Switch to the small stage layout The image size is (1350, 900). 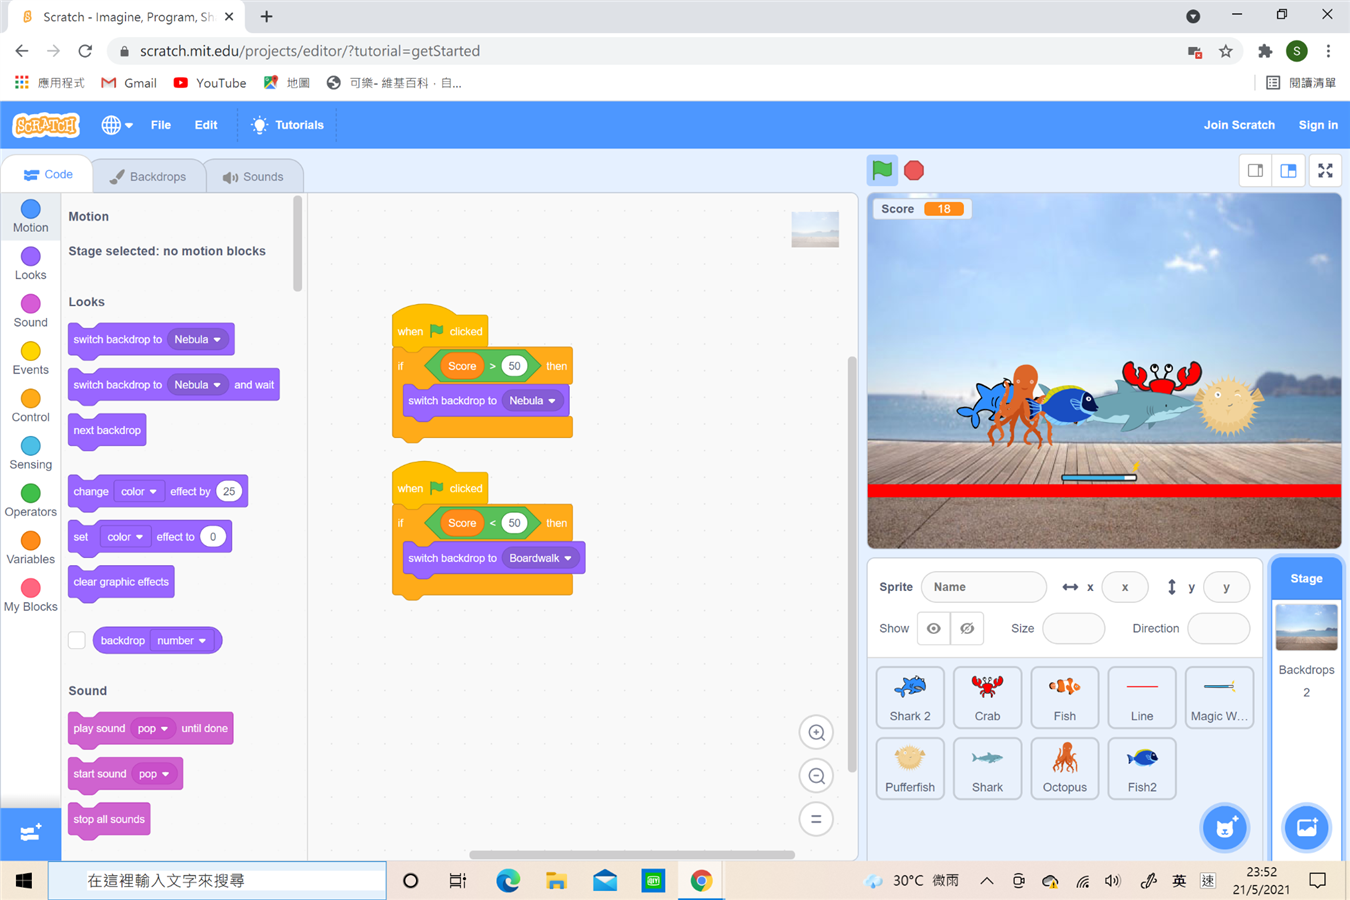[x=1255, y=171]
